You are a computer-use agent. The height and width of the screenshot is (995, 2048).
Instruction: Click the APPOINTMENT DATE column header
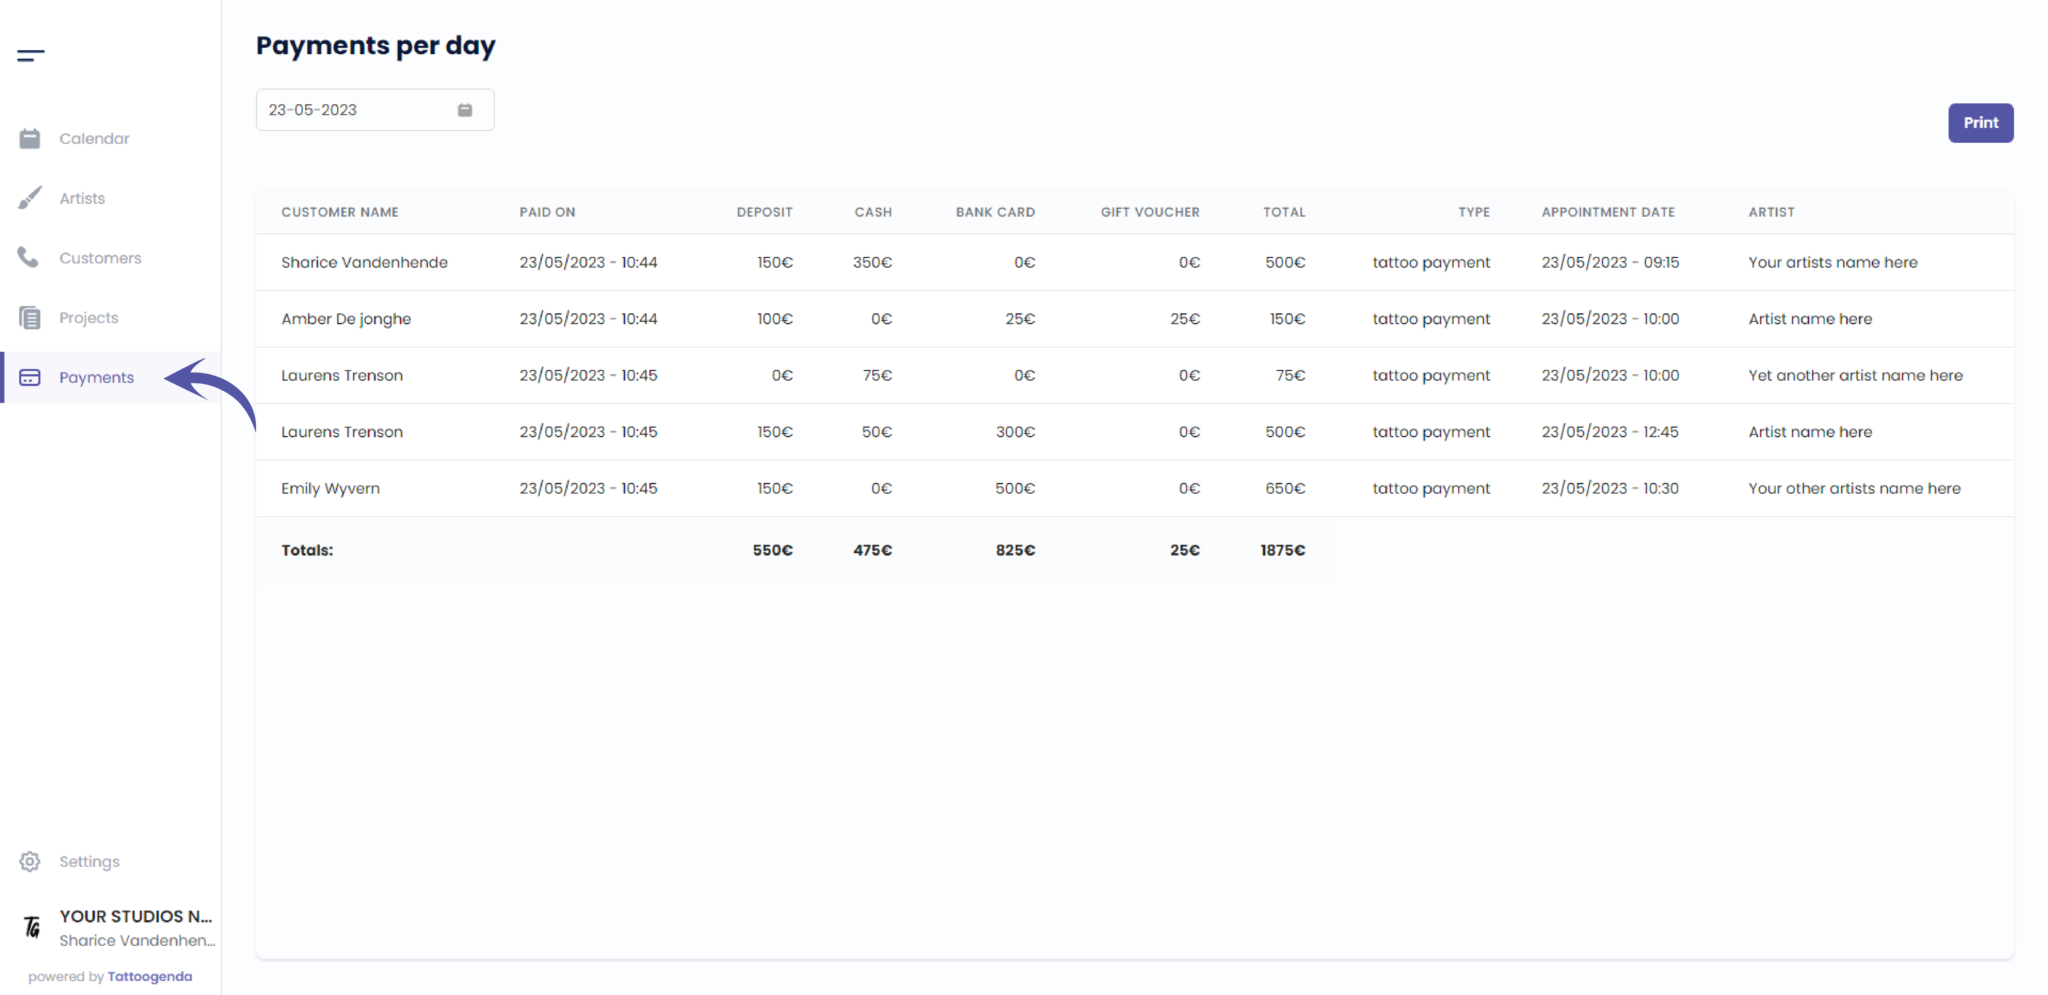(1608, 212)
